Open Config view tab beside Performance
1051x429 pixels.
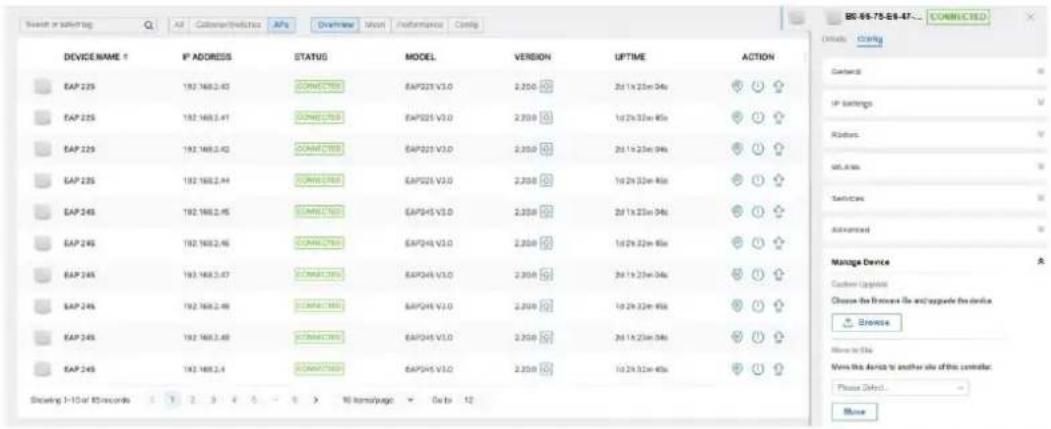click(465, 23)
